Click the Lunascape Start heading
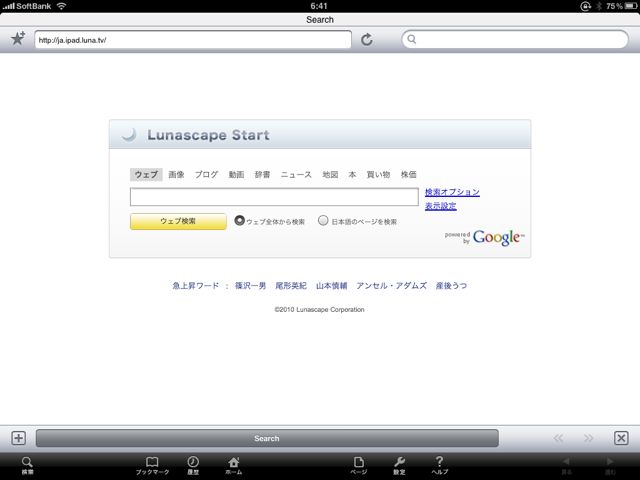Image resolution: width=640 pixels, height=480 pixels. coord(208,135)
